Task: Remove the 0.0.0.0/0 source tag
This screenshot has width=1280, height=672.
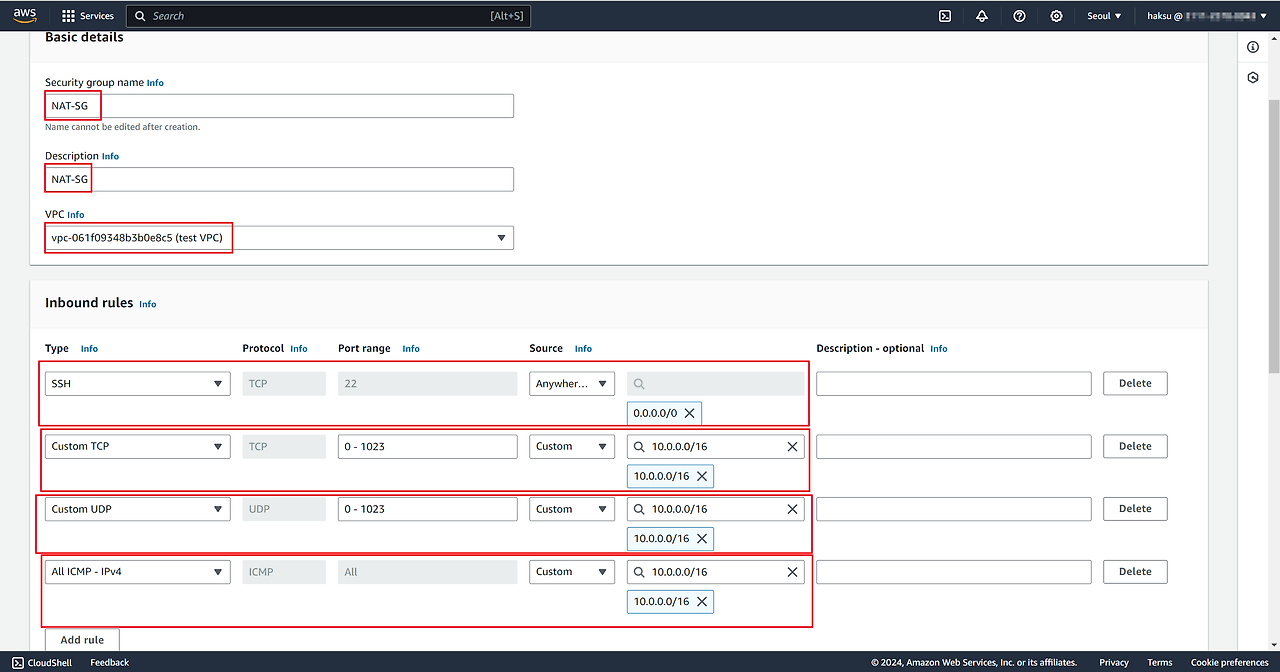Action: coord(689,413)
